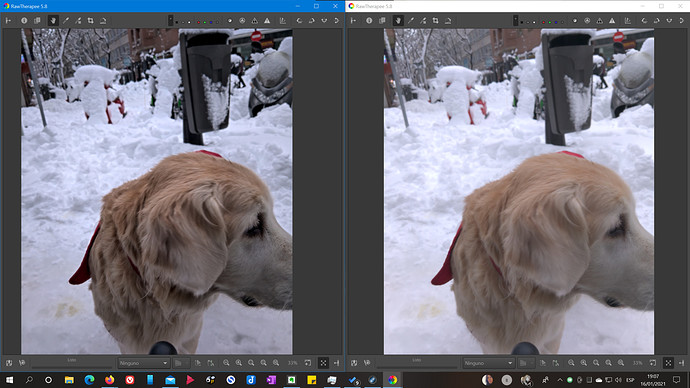Click the dog photo in right window
690x388 pixels.
519,192
